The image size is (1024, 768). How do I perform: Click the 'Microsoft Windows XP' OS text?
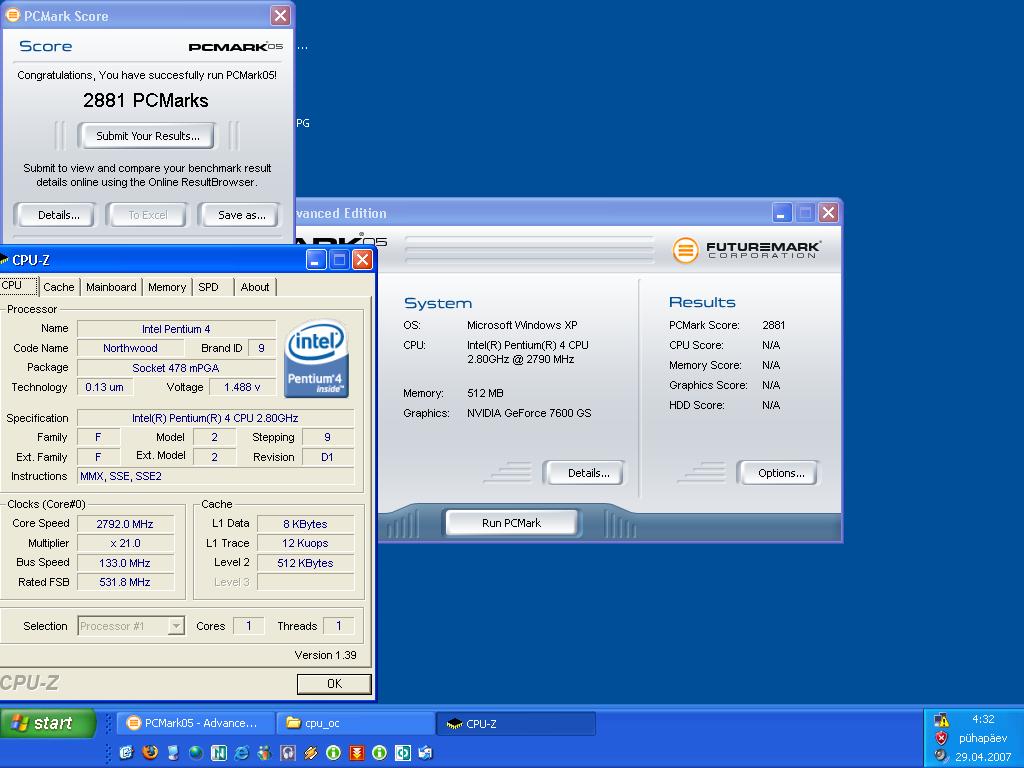[x=522, y=325]
